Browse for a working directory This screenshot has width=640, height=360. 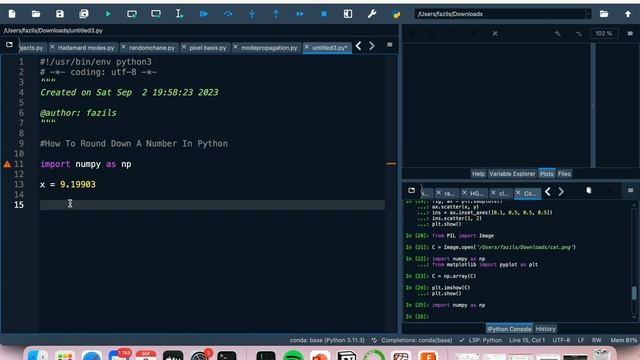point(604,14)
